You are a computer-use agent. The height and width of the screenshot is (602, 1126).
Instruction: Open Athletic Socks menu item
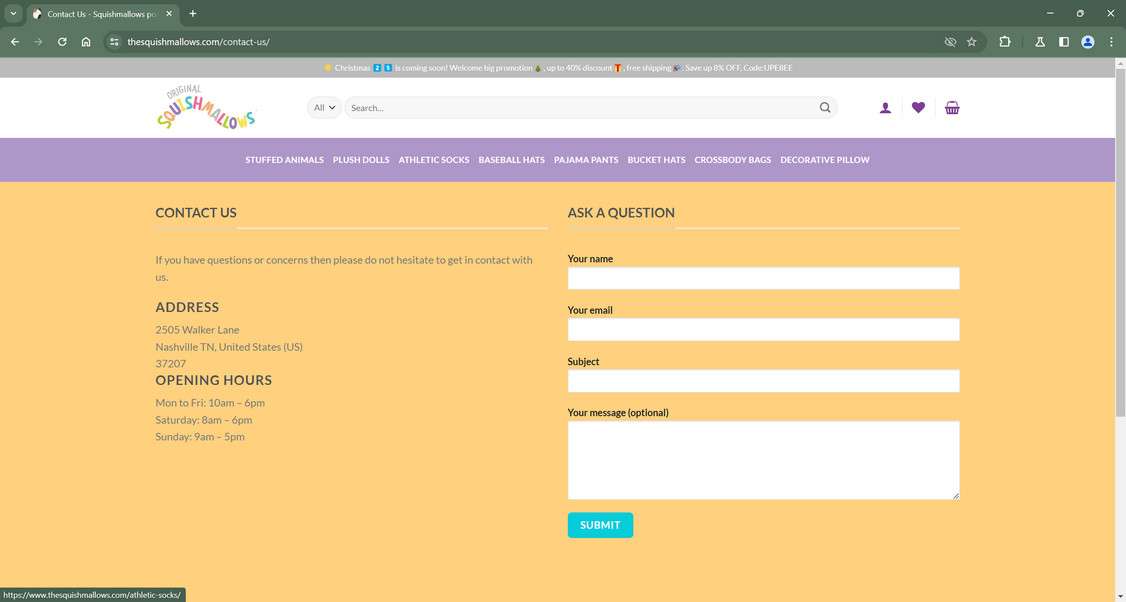pos(434,159)
